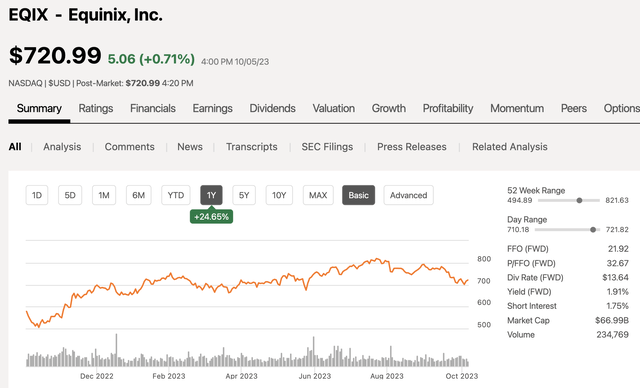Switch to Advanced chart mode
Screen dimensions: 640x388
click(408, 195)
